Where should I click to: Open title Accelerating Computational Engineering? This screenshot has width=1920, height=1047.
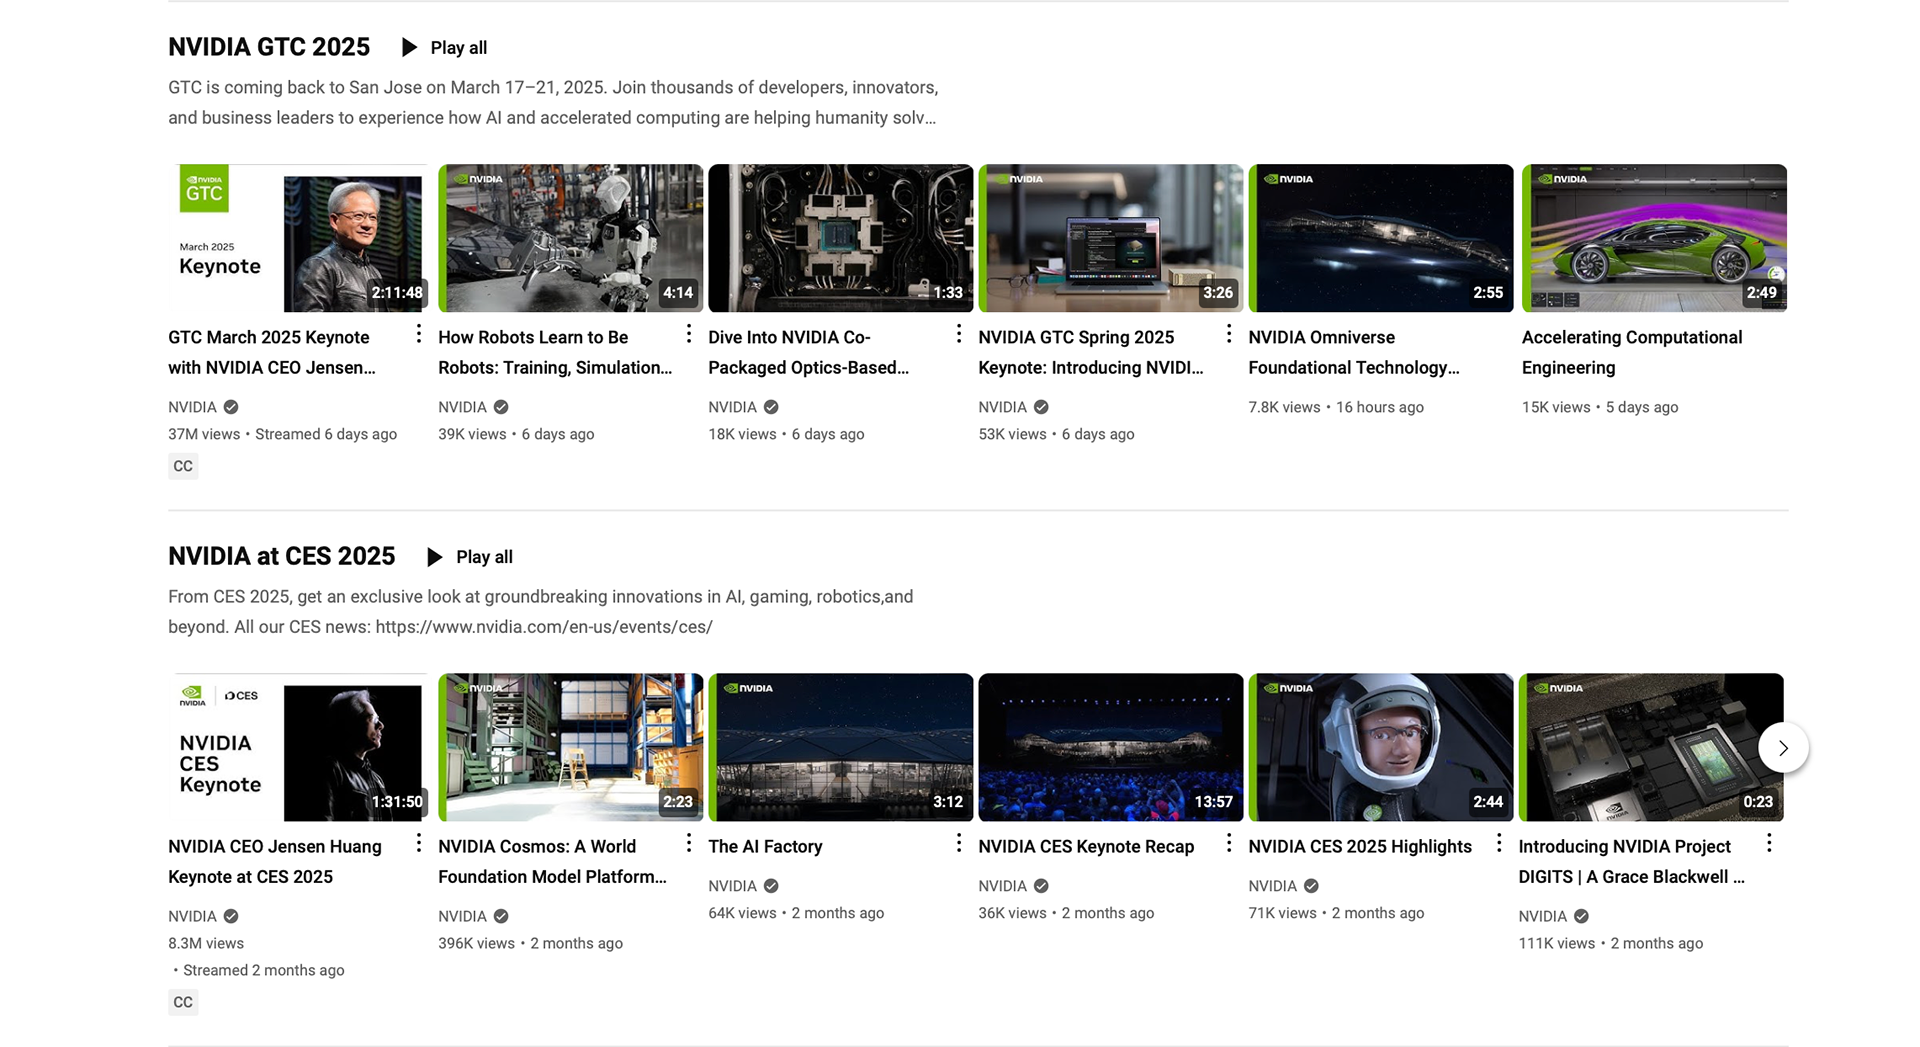point(1632,352)
